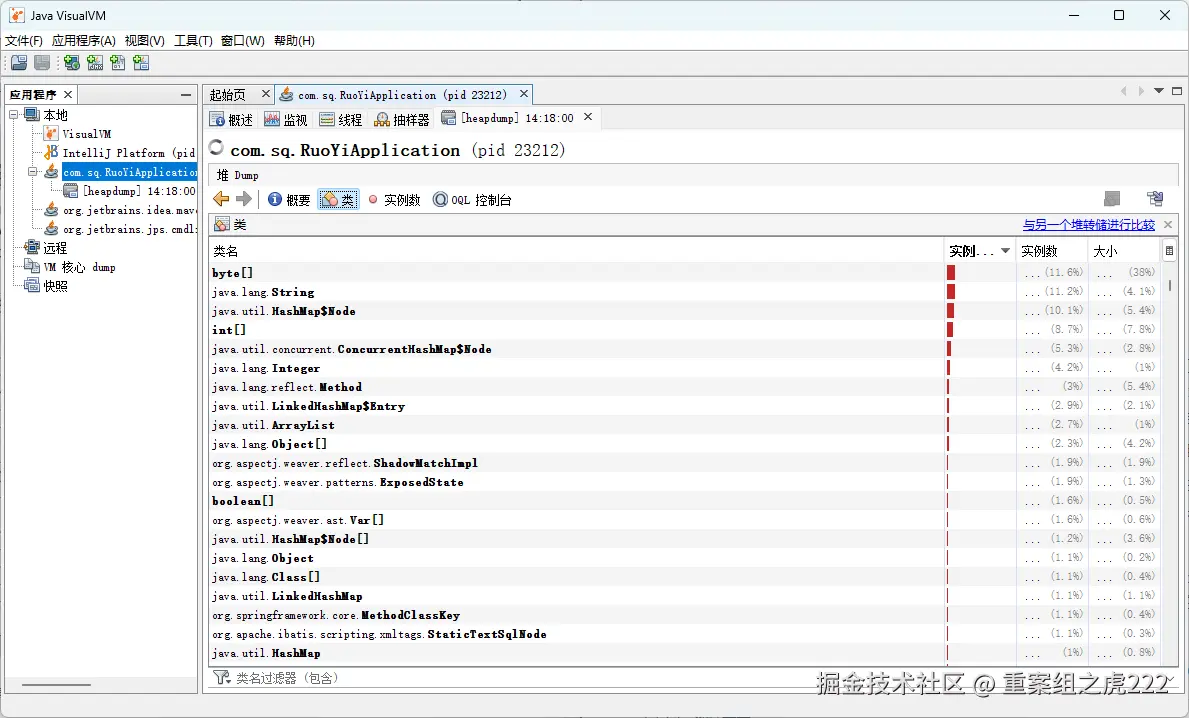This screenshot has width=1189, height=718.
Task: Switch to the 监视 subtab
Action: (286, 119)
